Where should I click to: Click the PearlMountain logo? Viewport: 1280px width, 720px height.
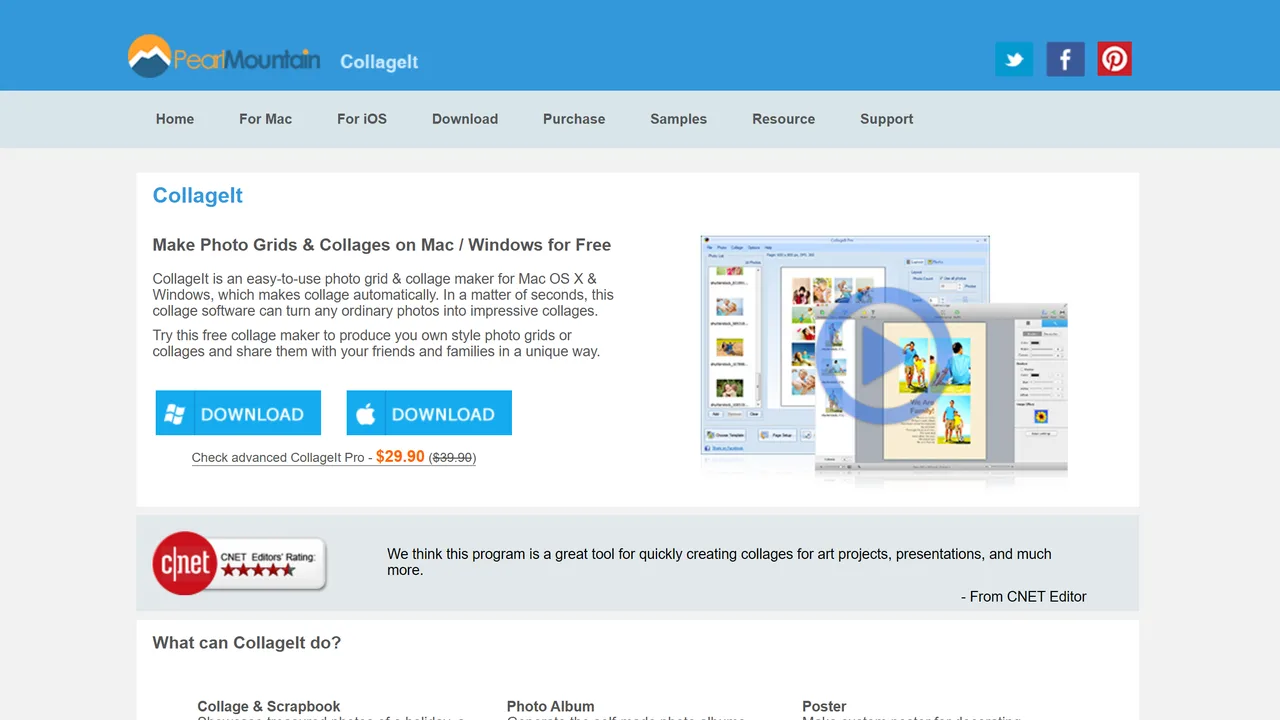pos(225,57)
